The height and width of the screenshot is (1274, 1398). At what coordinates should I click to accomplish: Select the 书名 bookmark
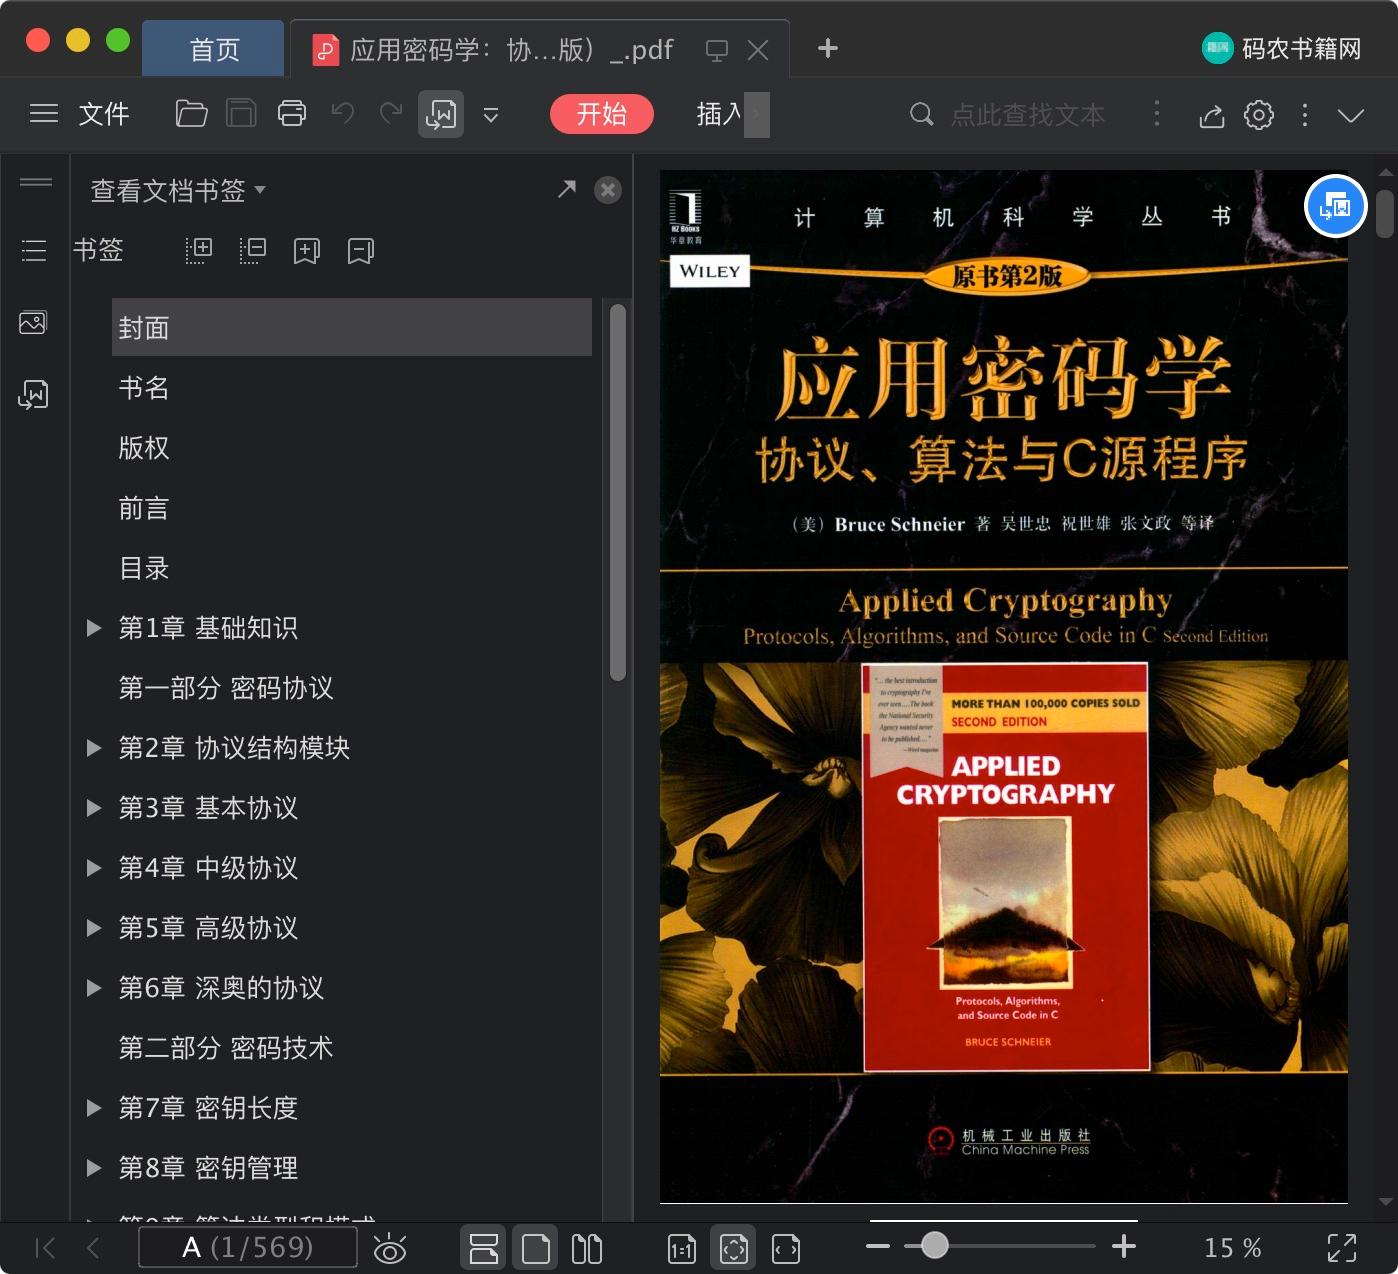[144, 388]
